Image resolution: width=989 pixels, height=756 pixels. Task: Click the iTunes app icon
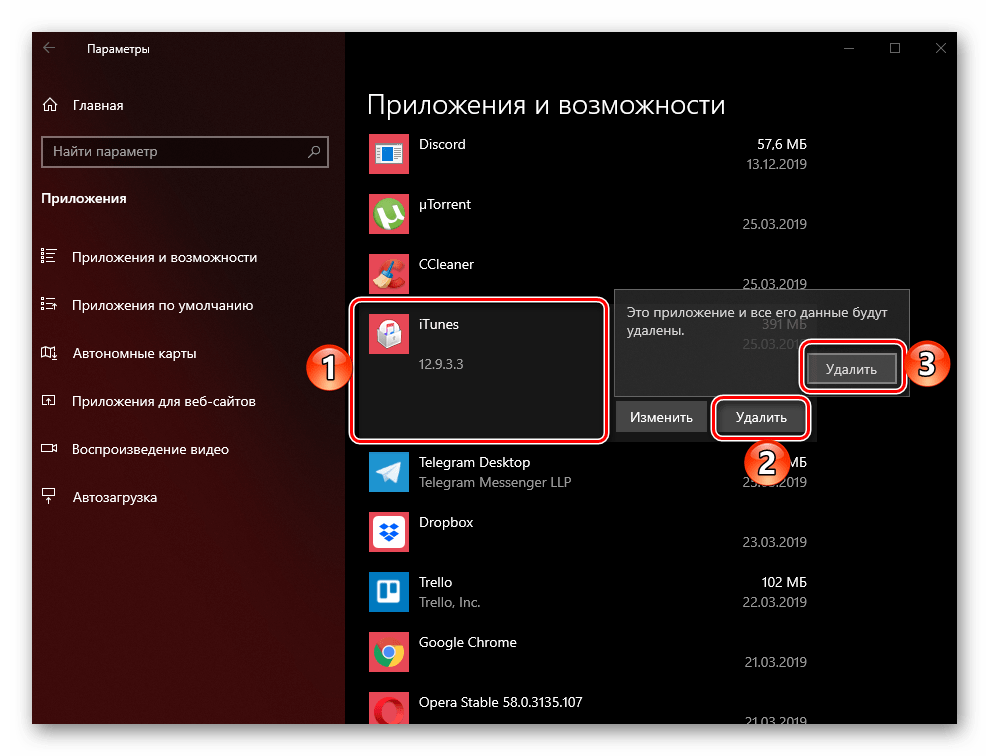pos(388,334)
